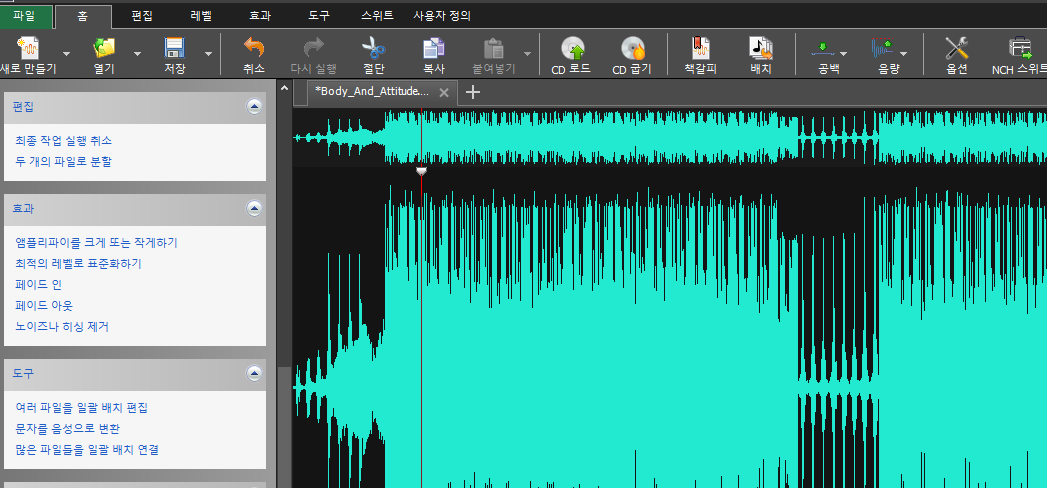The width and height of the screenshot is (1047, 488).
Task: Click 노이즈나 히싱 제거 link
Action: click(x=61, y=327)
